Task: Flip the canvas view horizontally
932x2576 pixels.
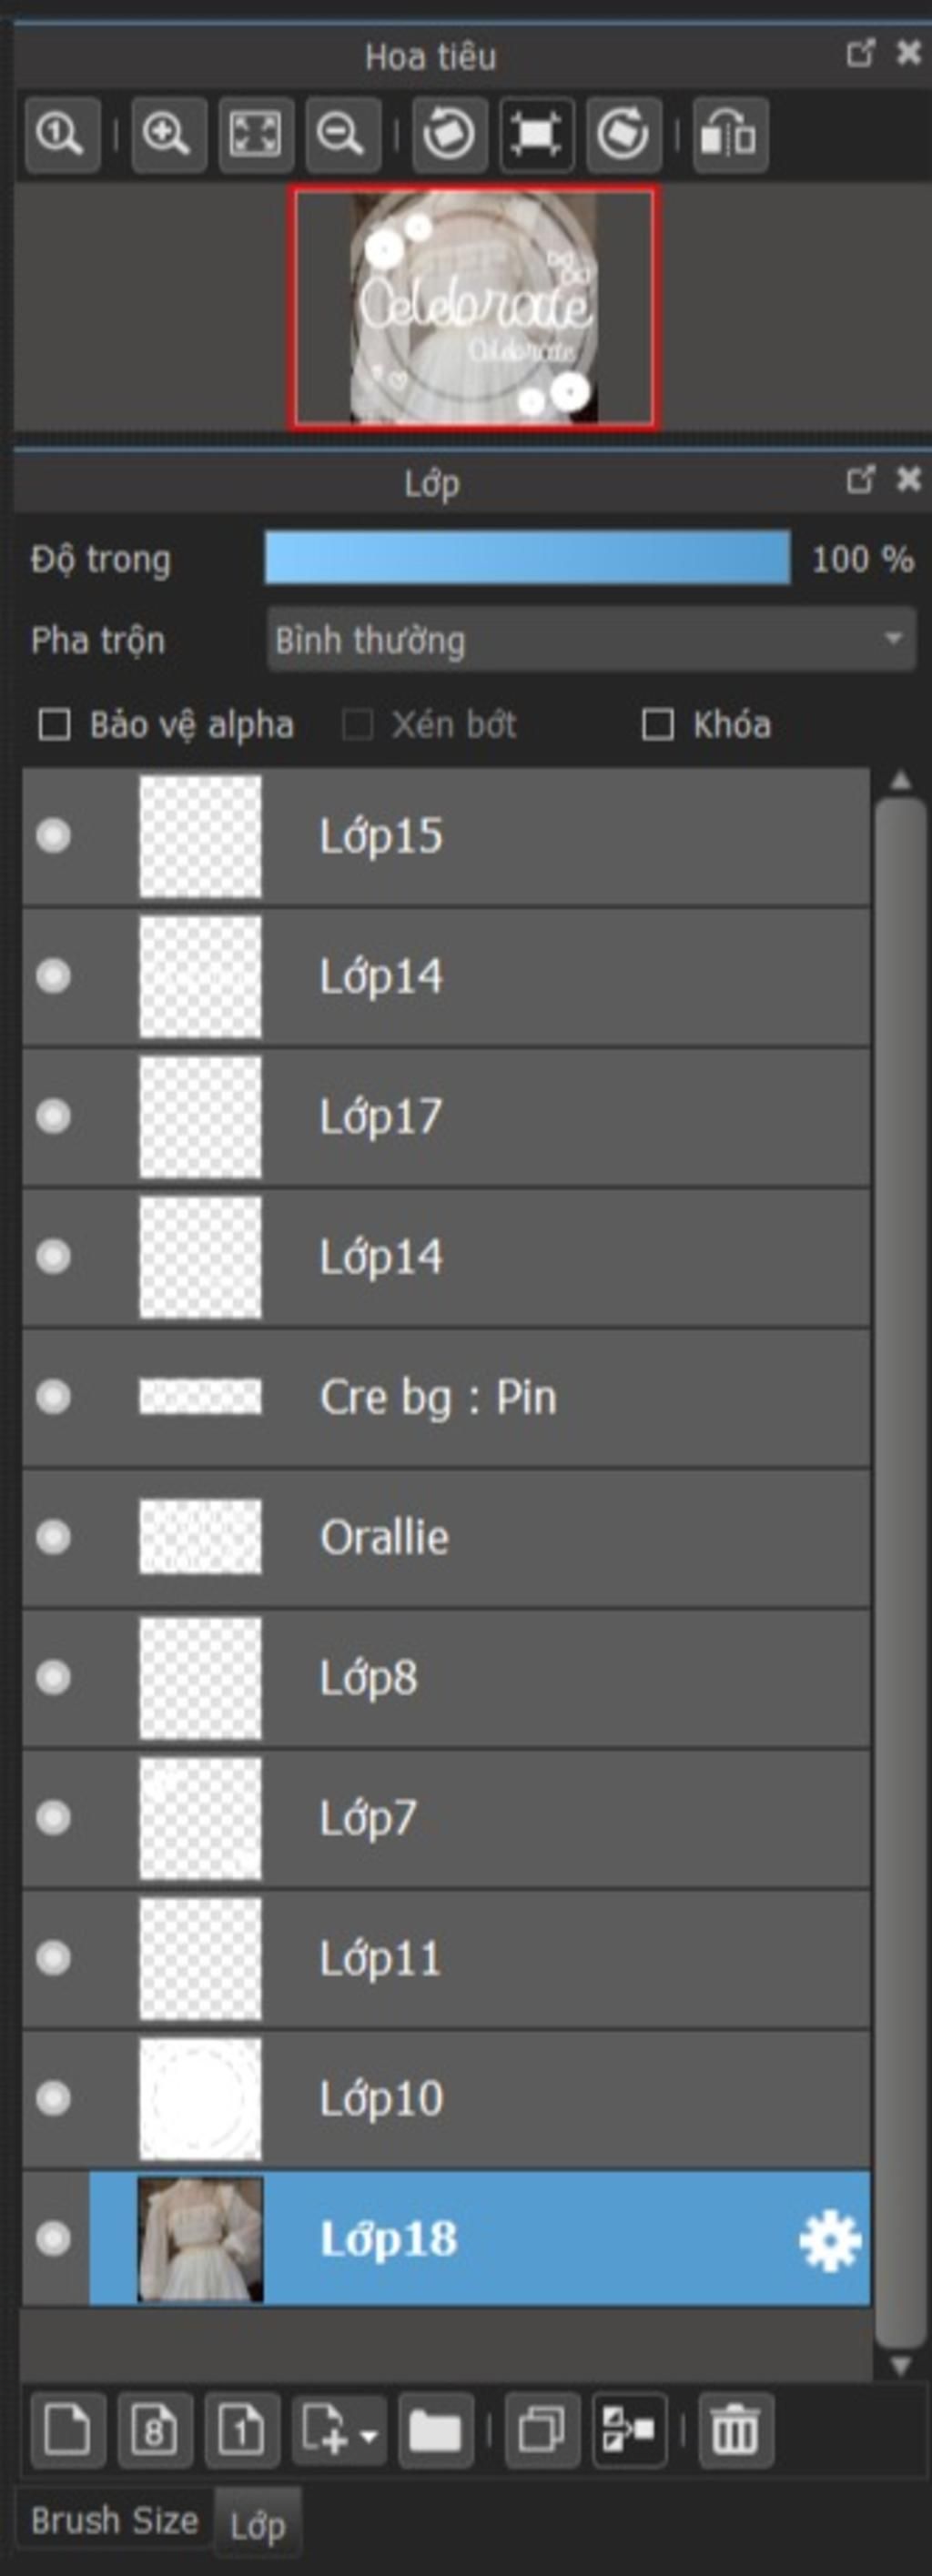Action: click(x=730, y=135)
